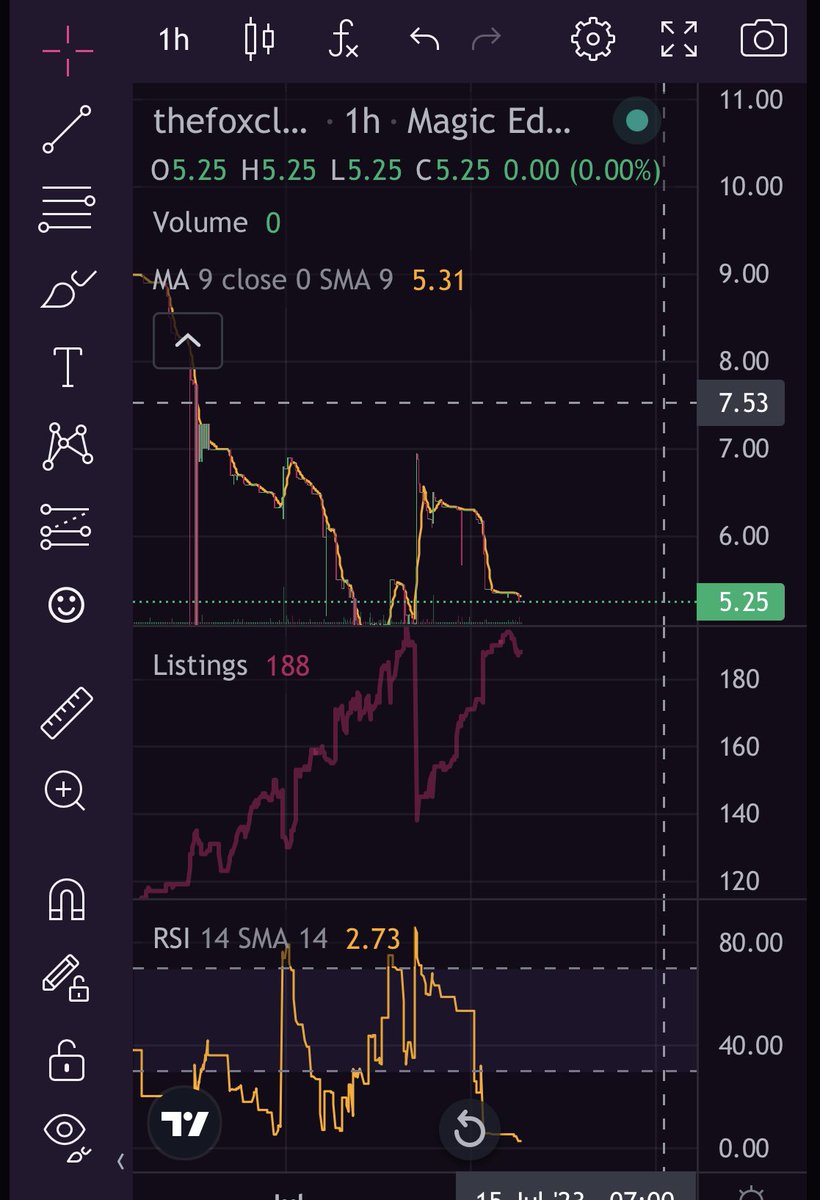Click the green market status dot

637,122
